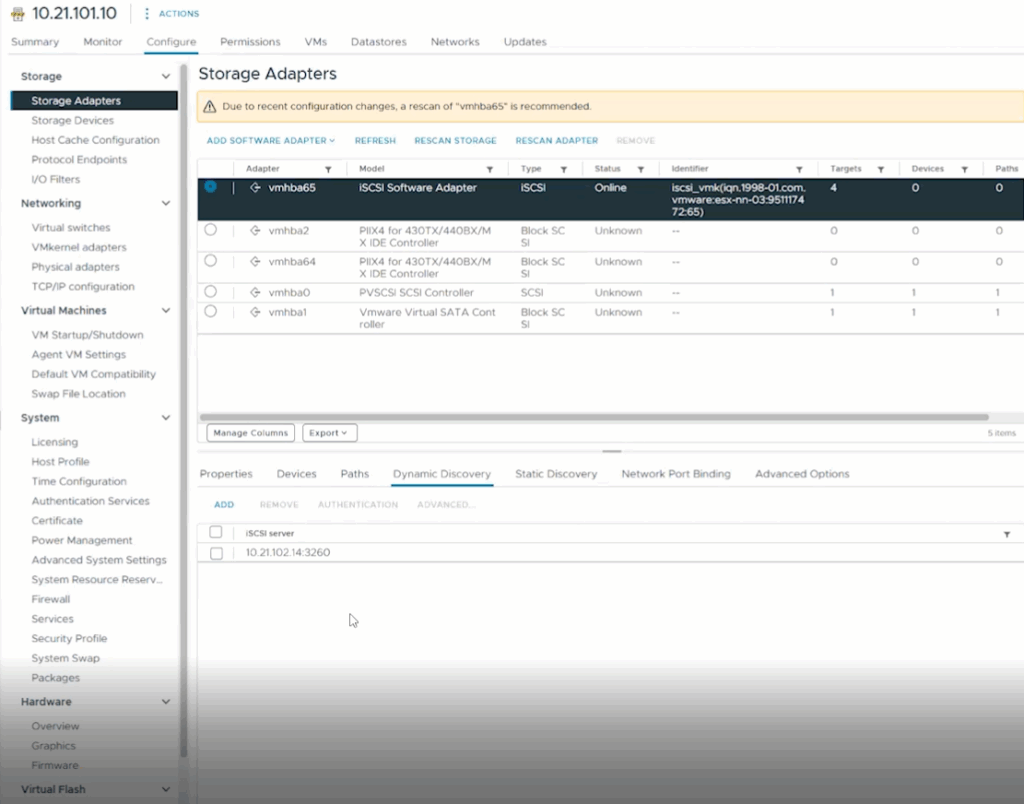Screen dimensions: 1024x804
Task: Click the Refresh button
Action: click(376, 140)
